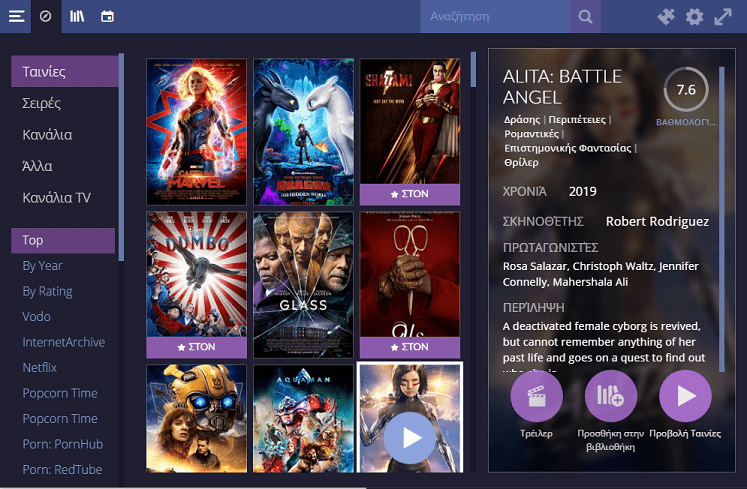Screen dimensions: 747x489
Task: Open the addons puzzle icon
Action: click(x=666, y=17)
